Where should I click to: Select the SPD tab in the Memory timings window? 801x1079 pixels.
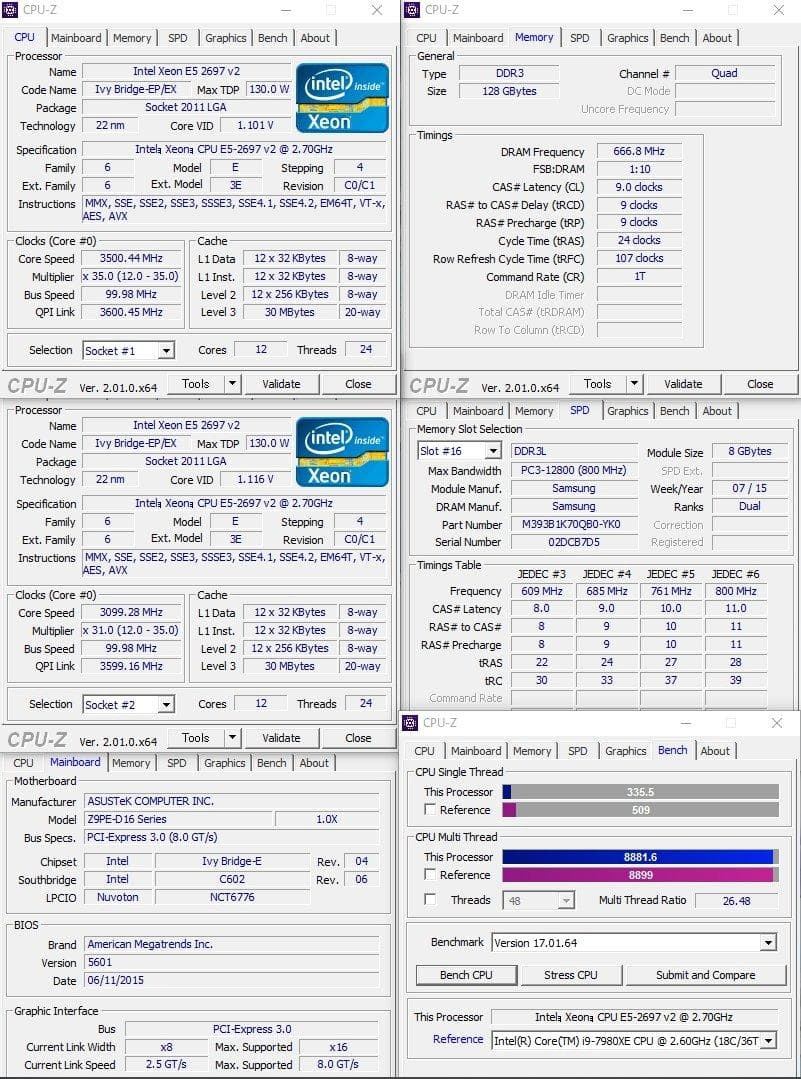[x=579, y=38]
